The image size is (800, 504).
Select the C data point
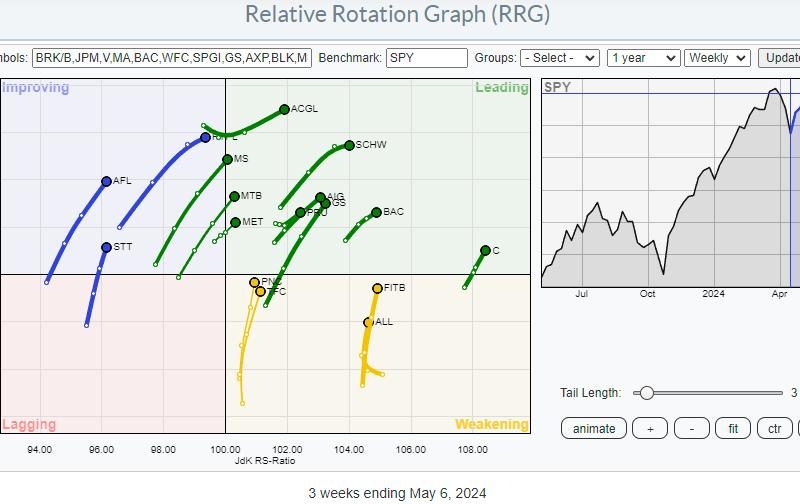[x=485, y=250]
